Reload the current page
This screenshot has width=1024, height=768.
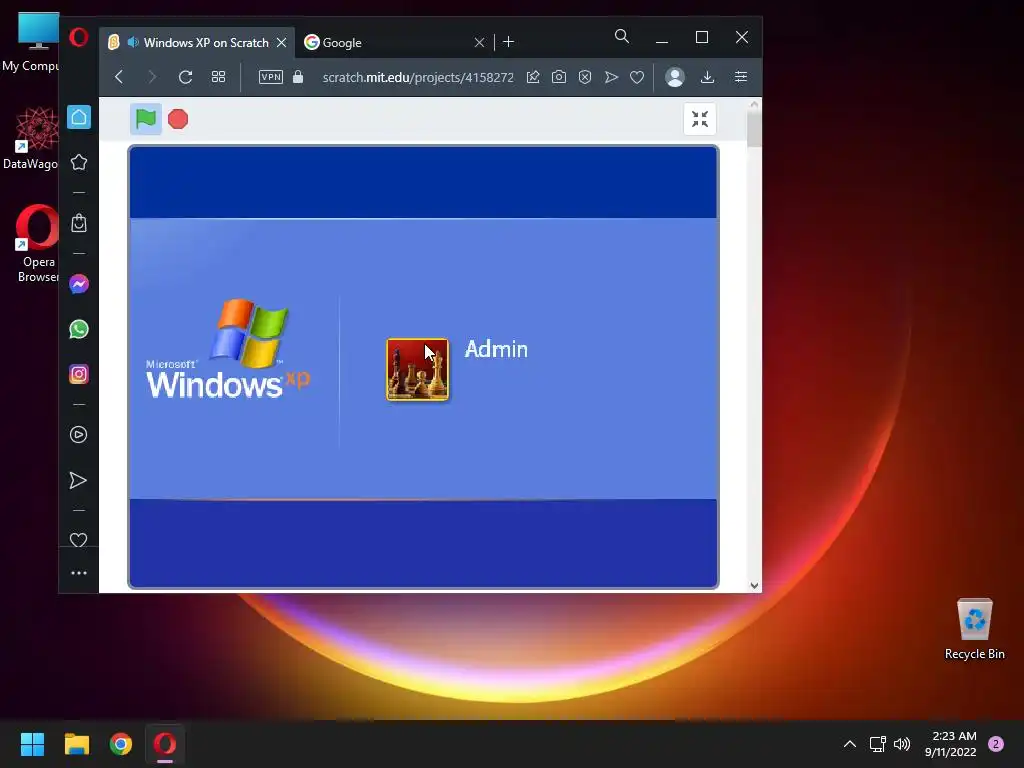[x=185, y=77]
